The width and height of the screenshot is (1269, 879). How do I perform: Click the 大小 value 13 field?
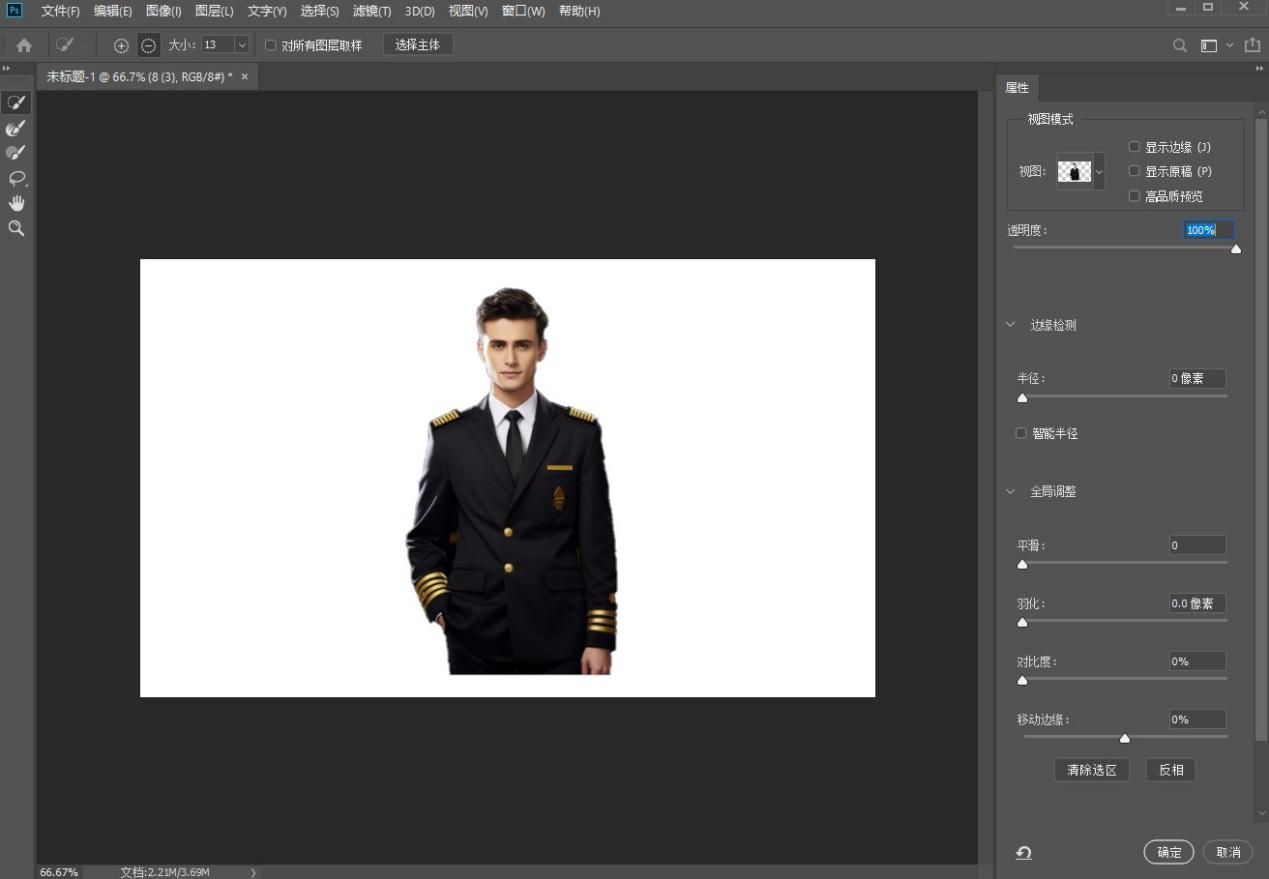coord(217,45)
